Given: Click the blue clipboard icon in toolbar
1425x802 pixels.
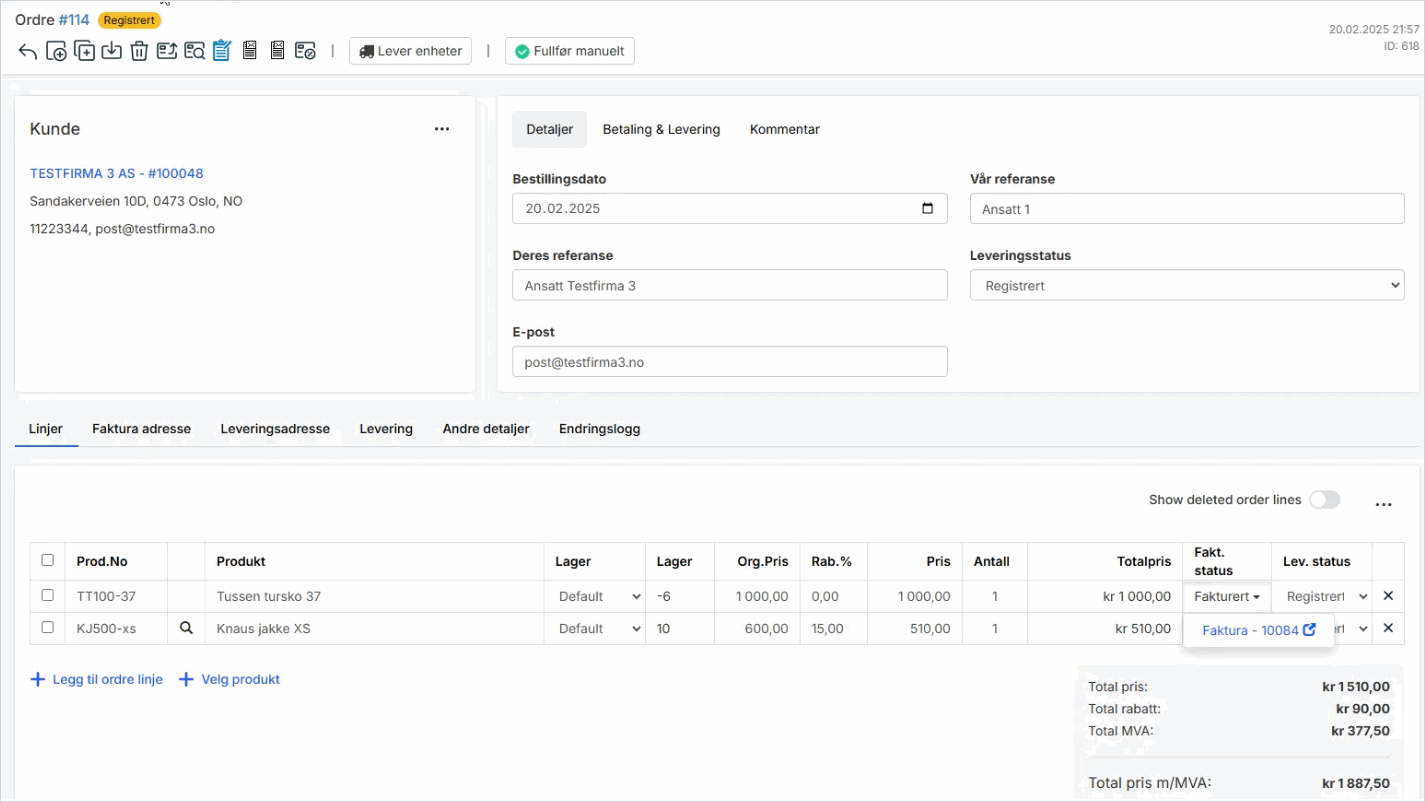Looking at the screenshot, I should click(222, 51).
